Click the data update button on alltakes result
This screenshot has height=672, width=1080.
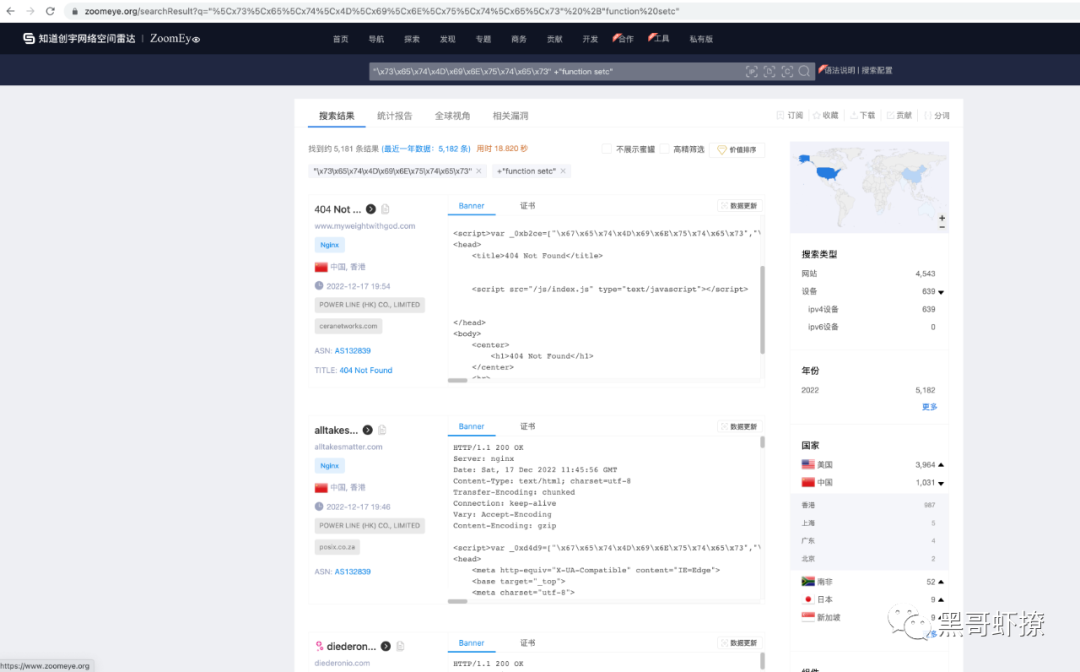click(x=739, y=427)
